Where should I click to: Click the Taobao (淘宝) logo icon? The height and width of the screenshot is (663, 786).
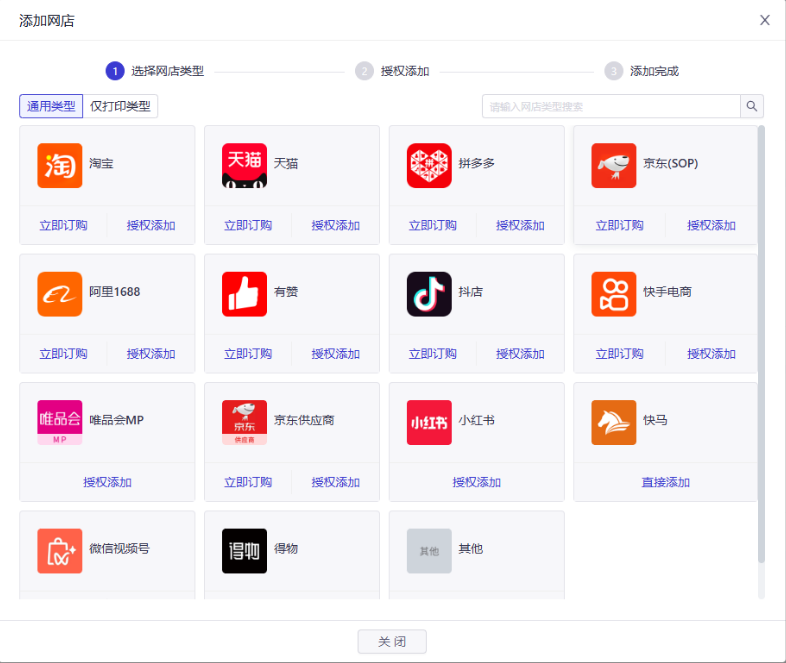(x=60, y=165)
